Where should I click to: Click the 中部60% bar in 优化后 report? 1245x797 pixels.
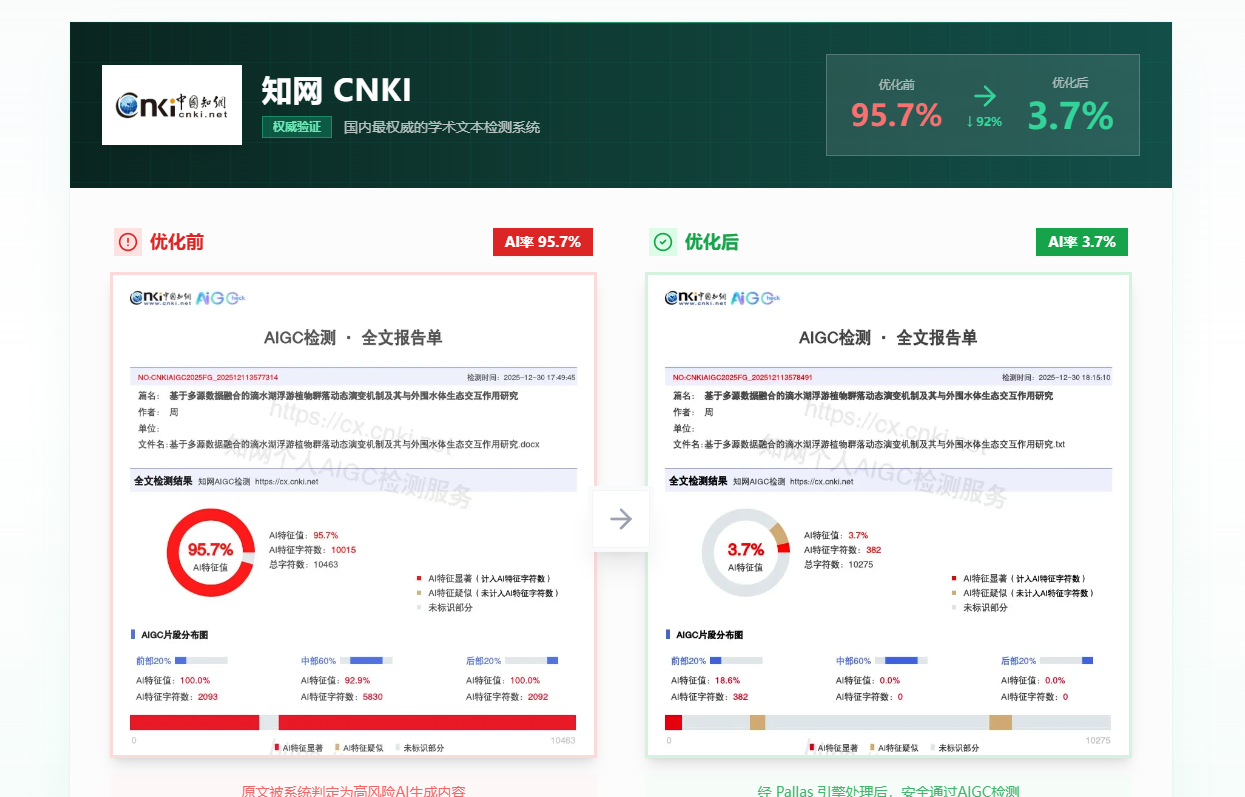tap(901, 661)
